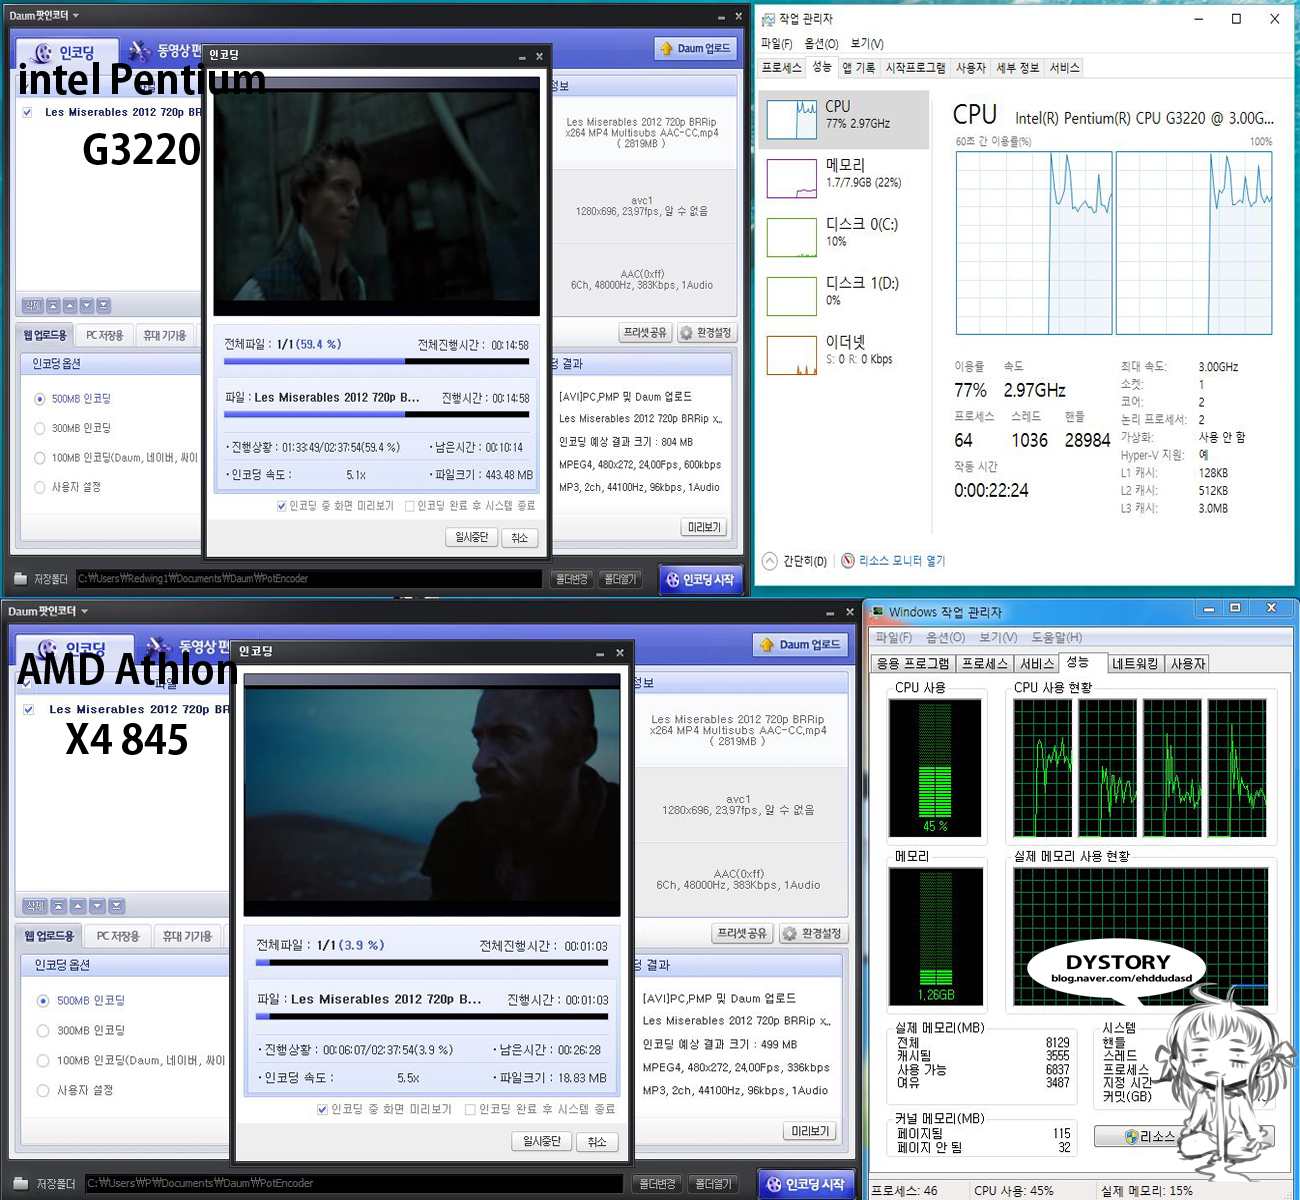Switch to 네트워킹 tab in Windows 작업 관리자
Screen dimensions: 1300x1200
coord(1135,664)
